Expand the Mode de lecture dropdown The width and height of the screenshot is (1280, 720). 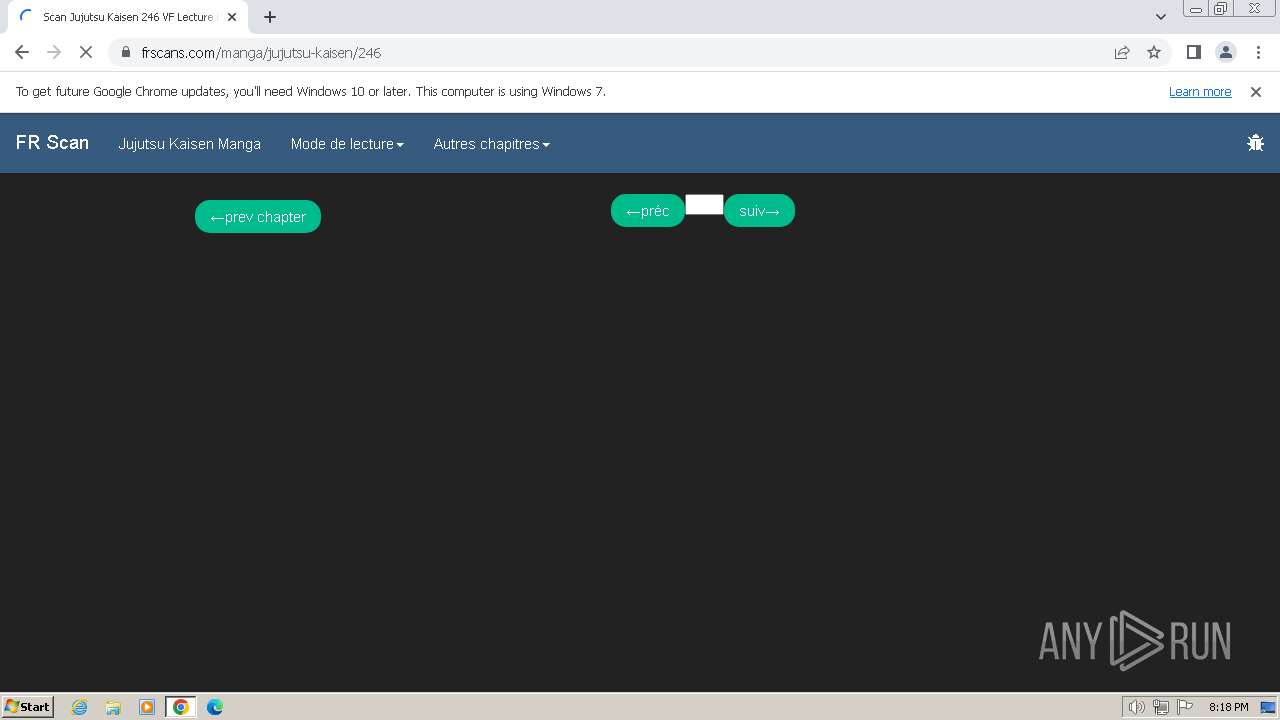pos(347,144)
